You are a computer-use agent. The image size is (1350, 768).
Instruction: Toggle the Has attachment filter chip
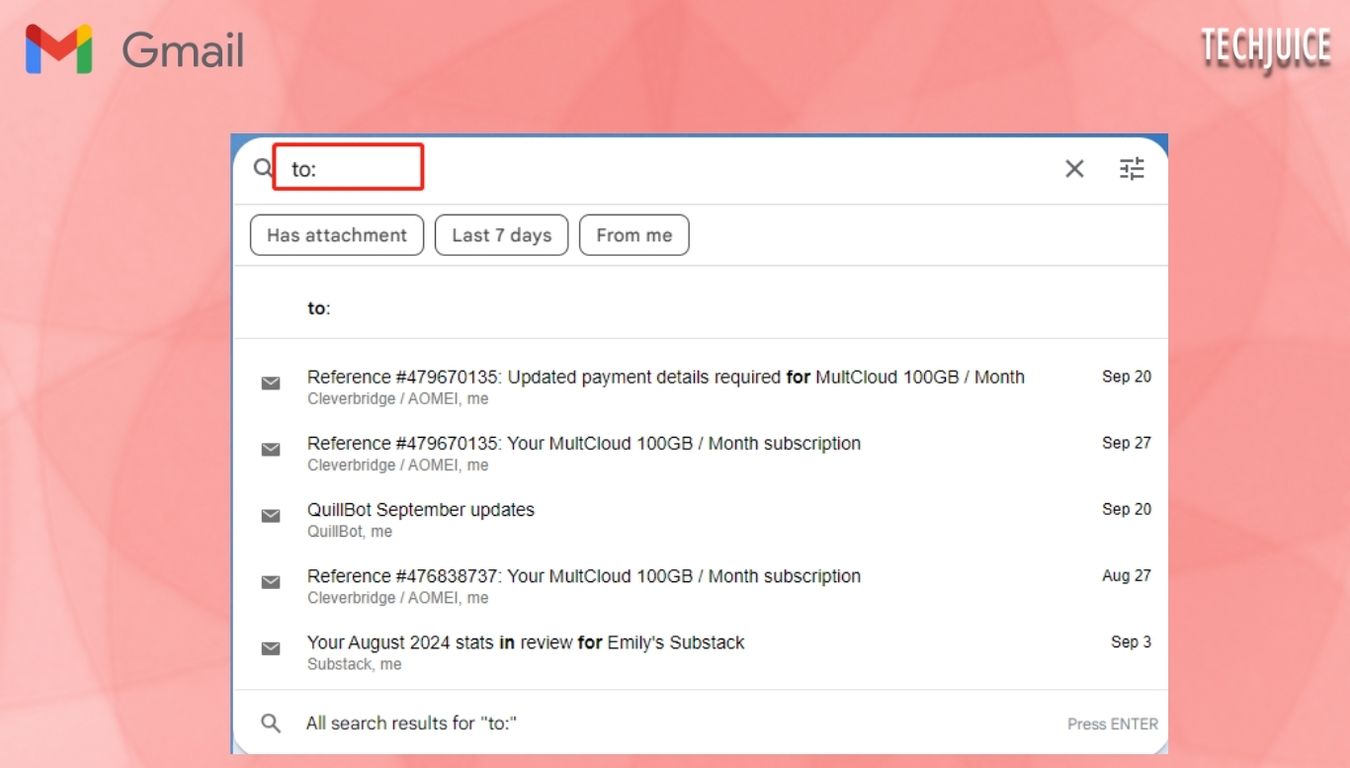click(336, 235)
